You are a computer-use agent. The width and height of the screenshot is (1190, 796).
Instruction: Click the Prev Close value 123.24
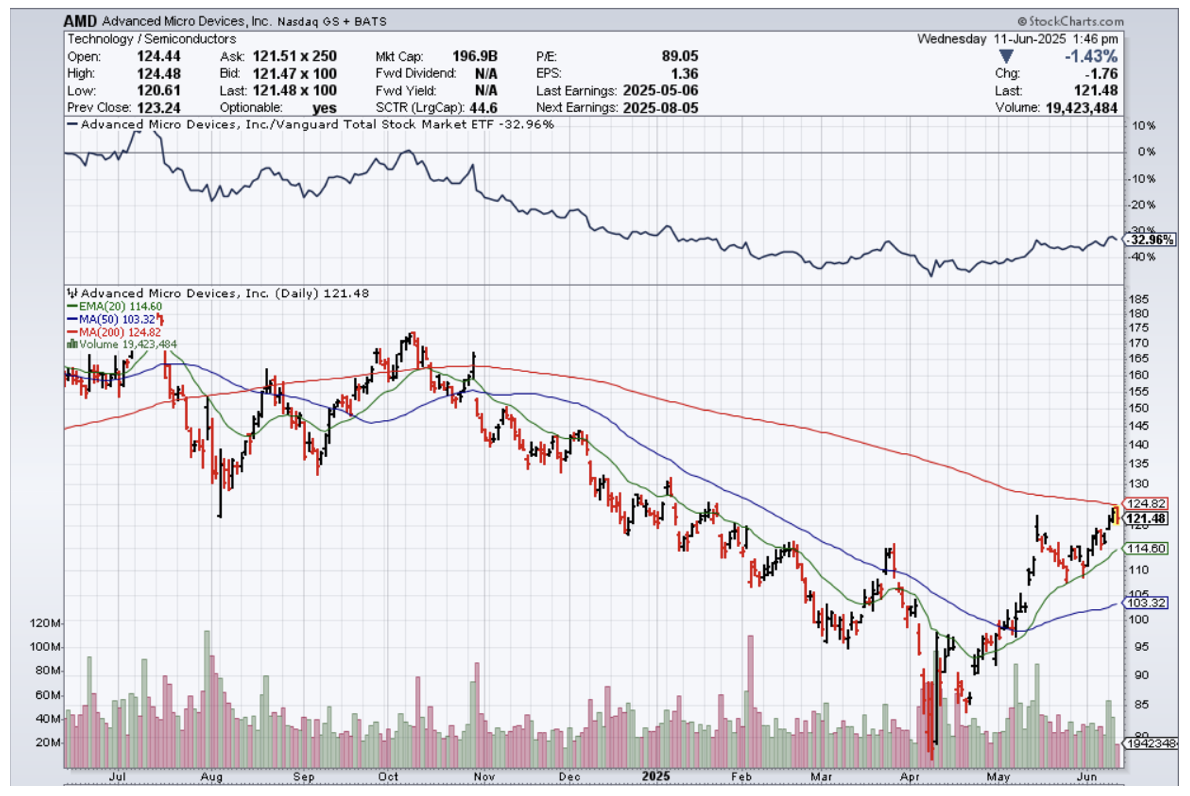(x=159, y=108)
